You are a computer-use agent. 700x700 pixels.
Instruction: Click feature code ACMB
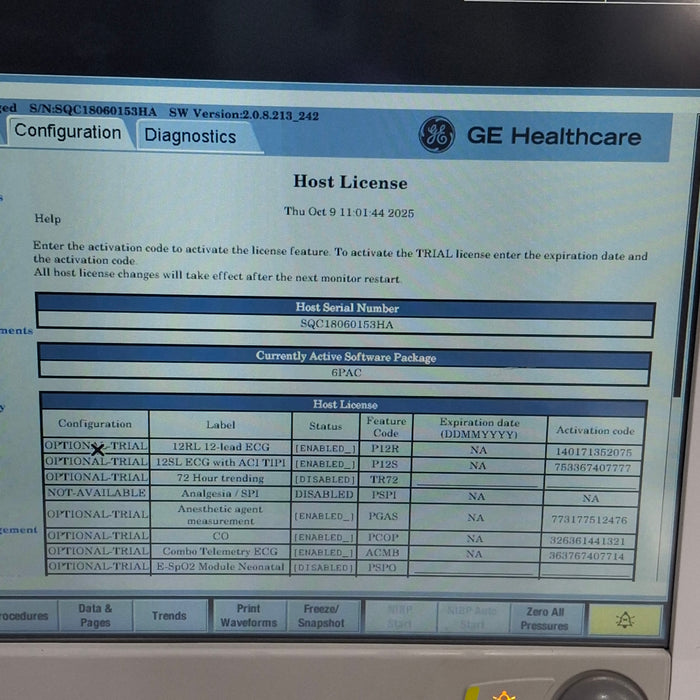pyautogui.click(x=382, y=553)
